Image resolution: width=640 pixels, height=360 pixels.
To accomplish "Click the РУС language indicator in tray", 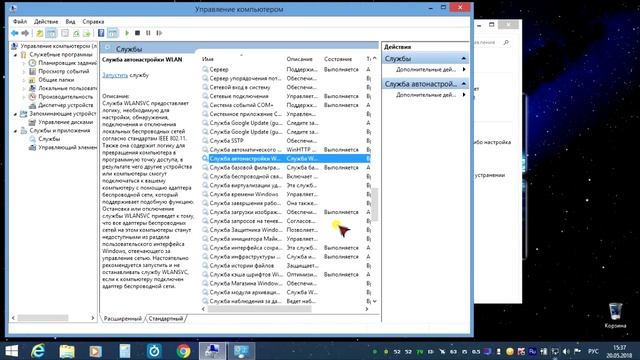I will click(593, 351).
